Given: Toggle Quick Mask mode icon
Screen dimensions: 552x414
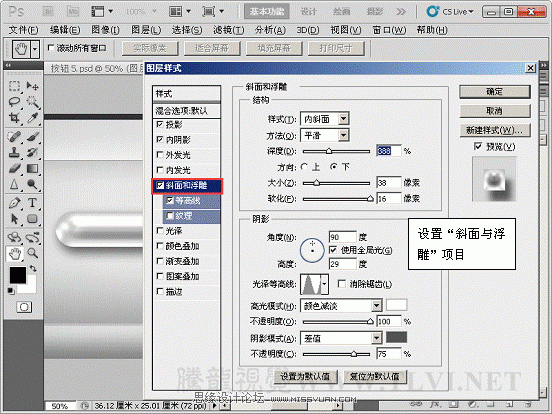Looking at the screenshot, I should 24,307.
